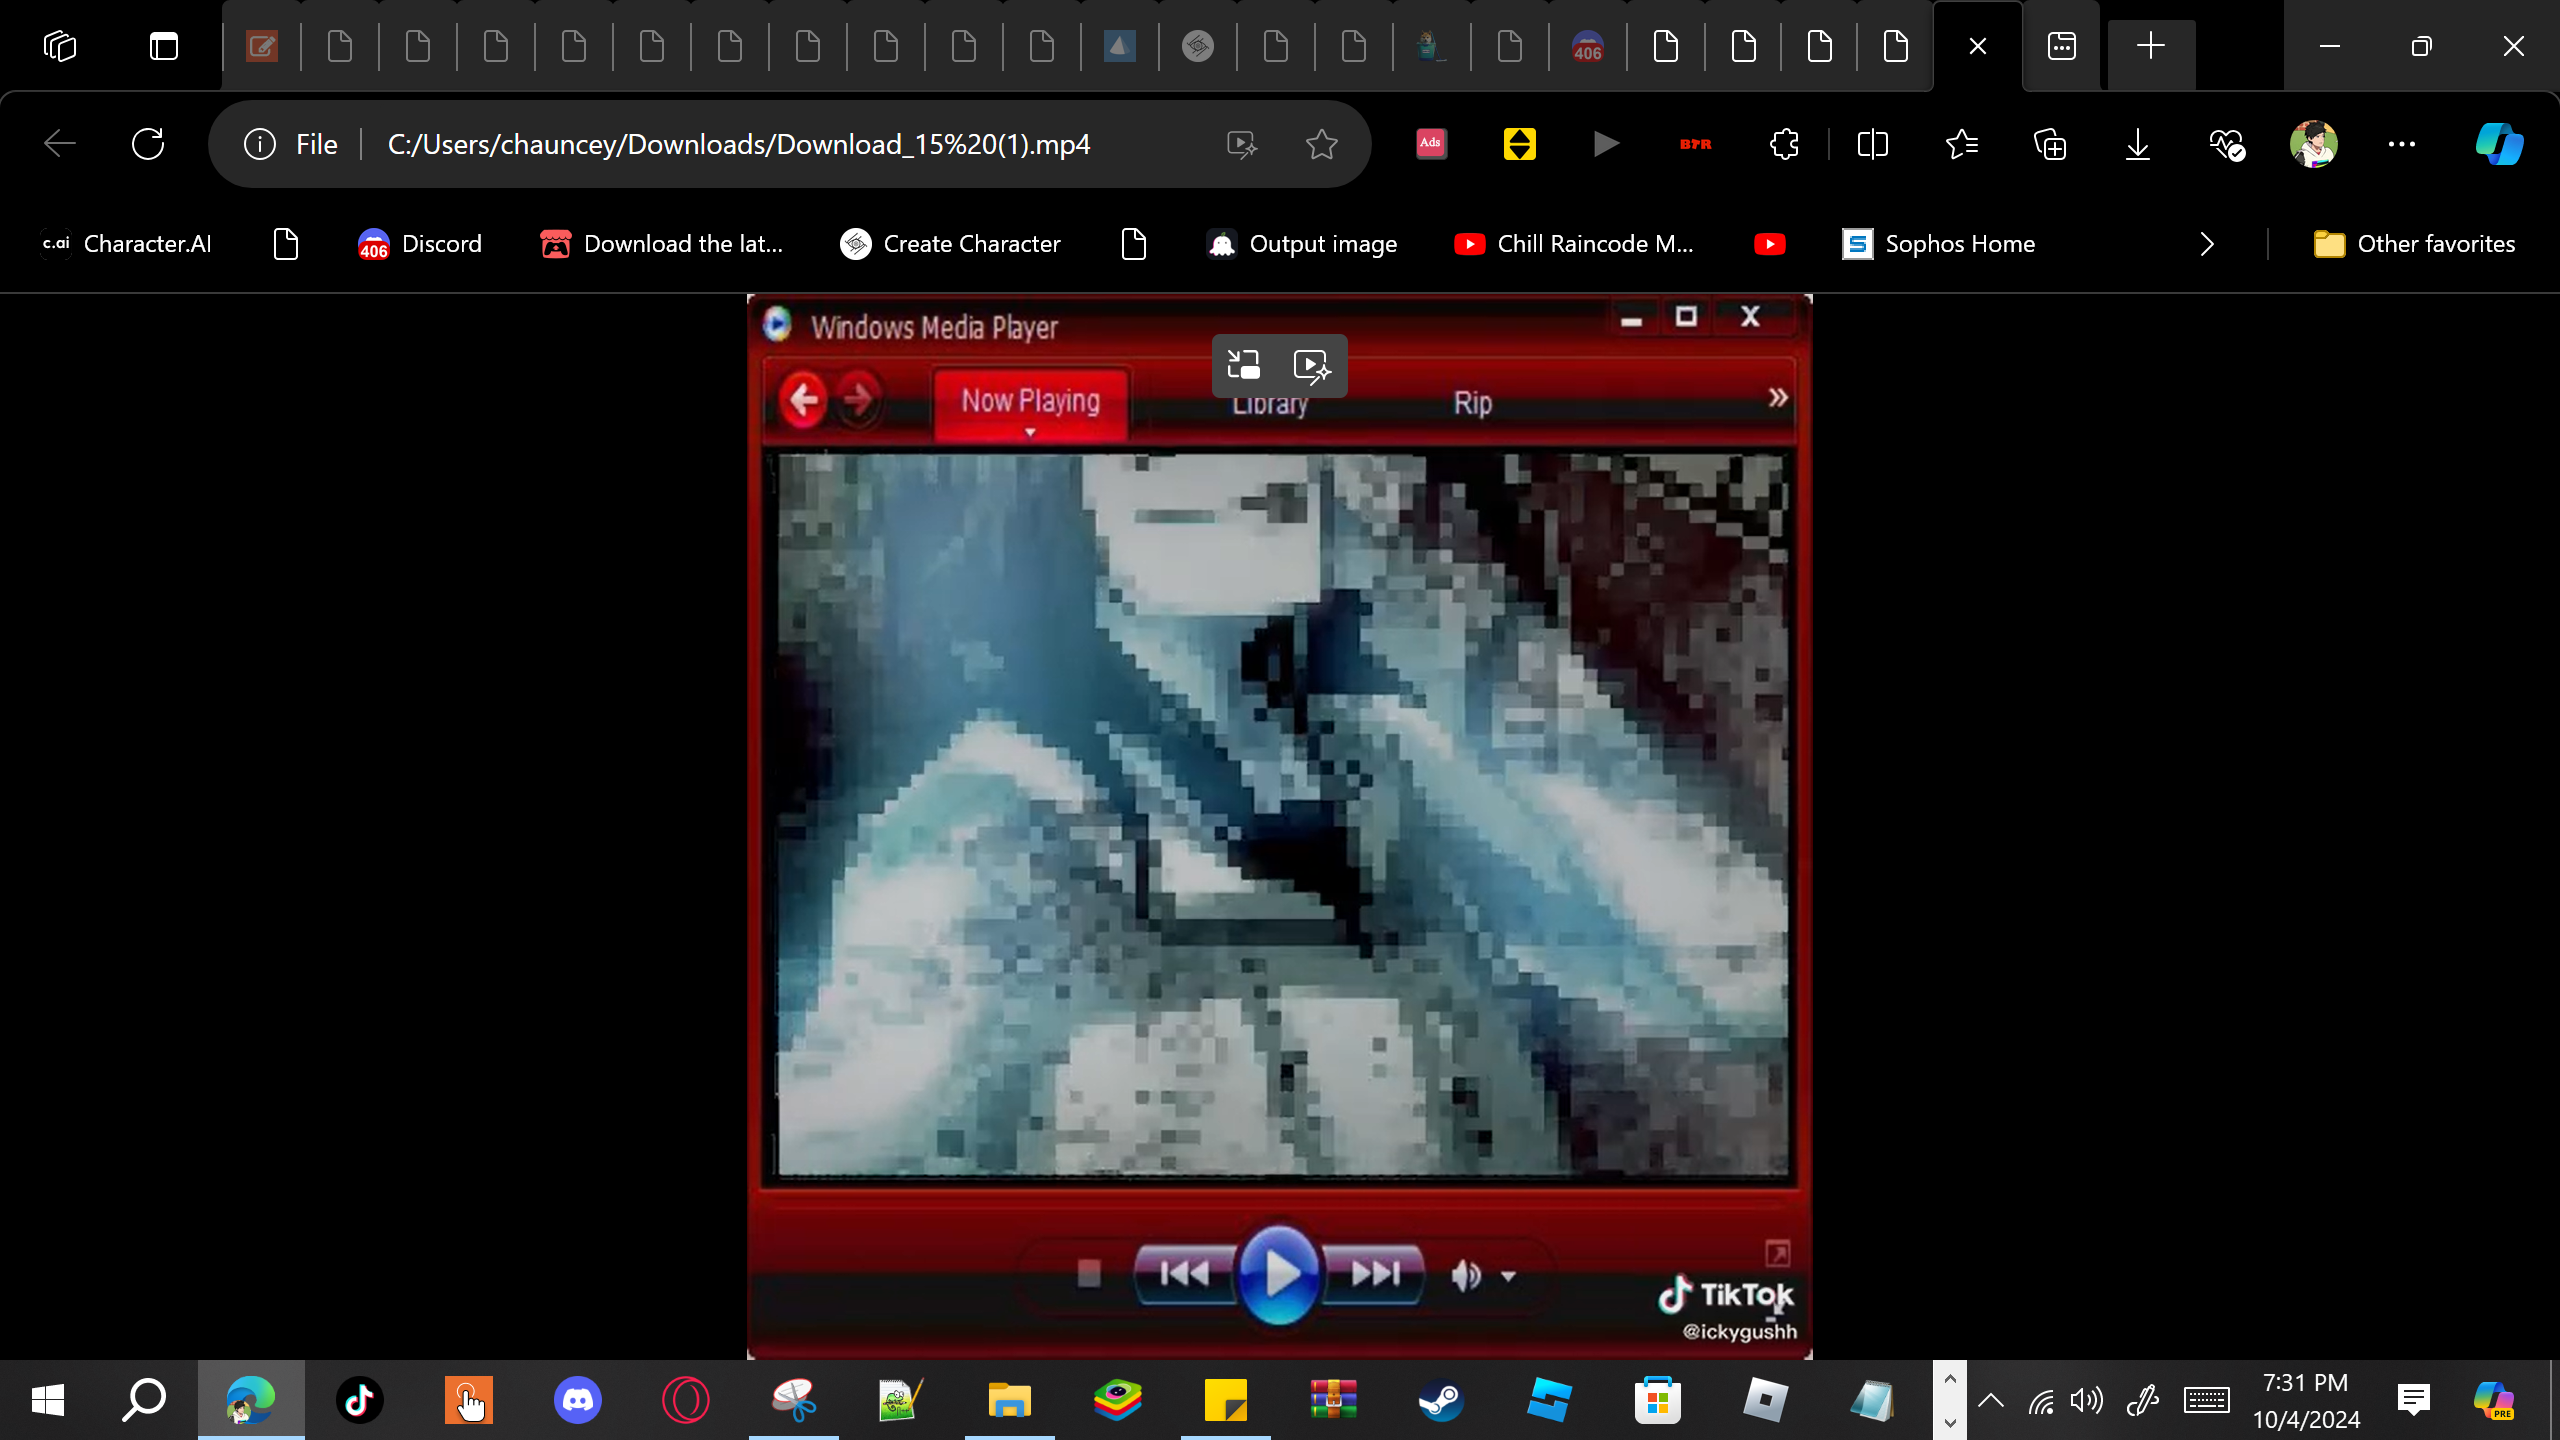Open the Chill Raincode M... favorite
Image resolution: width=2560 pixels, height=1440 pixels.
coord(1574,244)
